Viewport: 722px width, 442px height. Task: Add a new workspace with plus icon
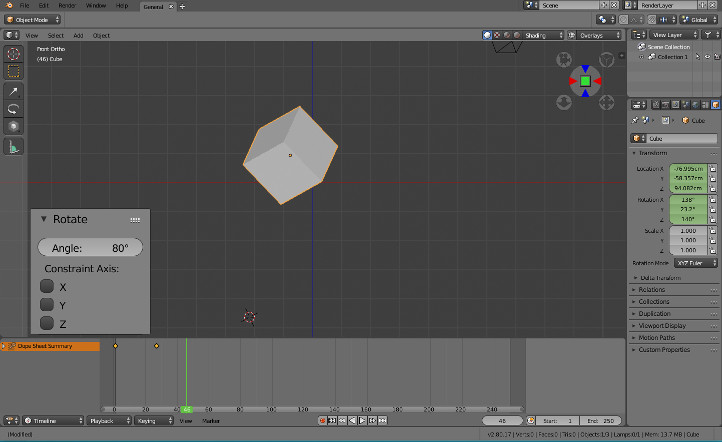[x=182, y=6]
